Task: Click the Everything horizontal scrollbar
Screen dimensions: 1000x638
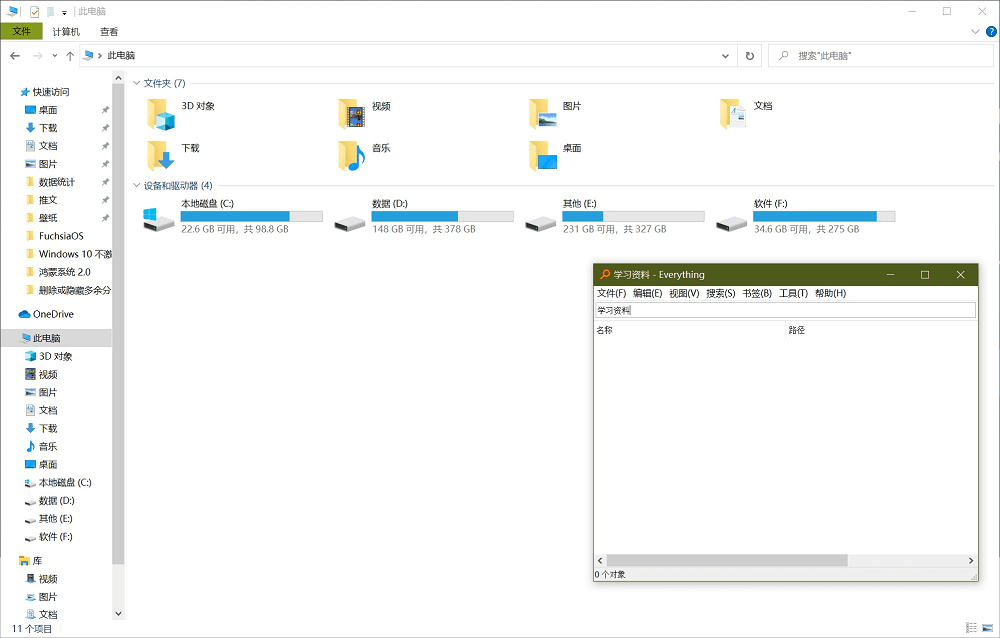Action: (x=726, y=561)
